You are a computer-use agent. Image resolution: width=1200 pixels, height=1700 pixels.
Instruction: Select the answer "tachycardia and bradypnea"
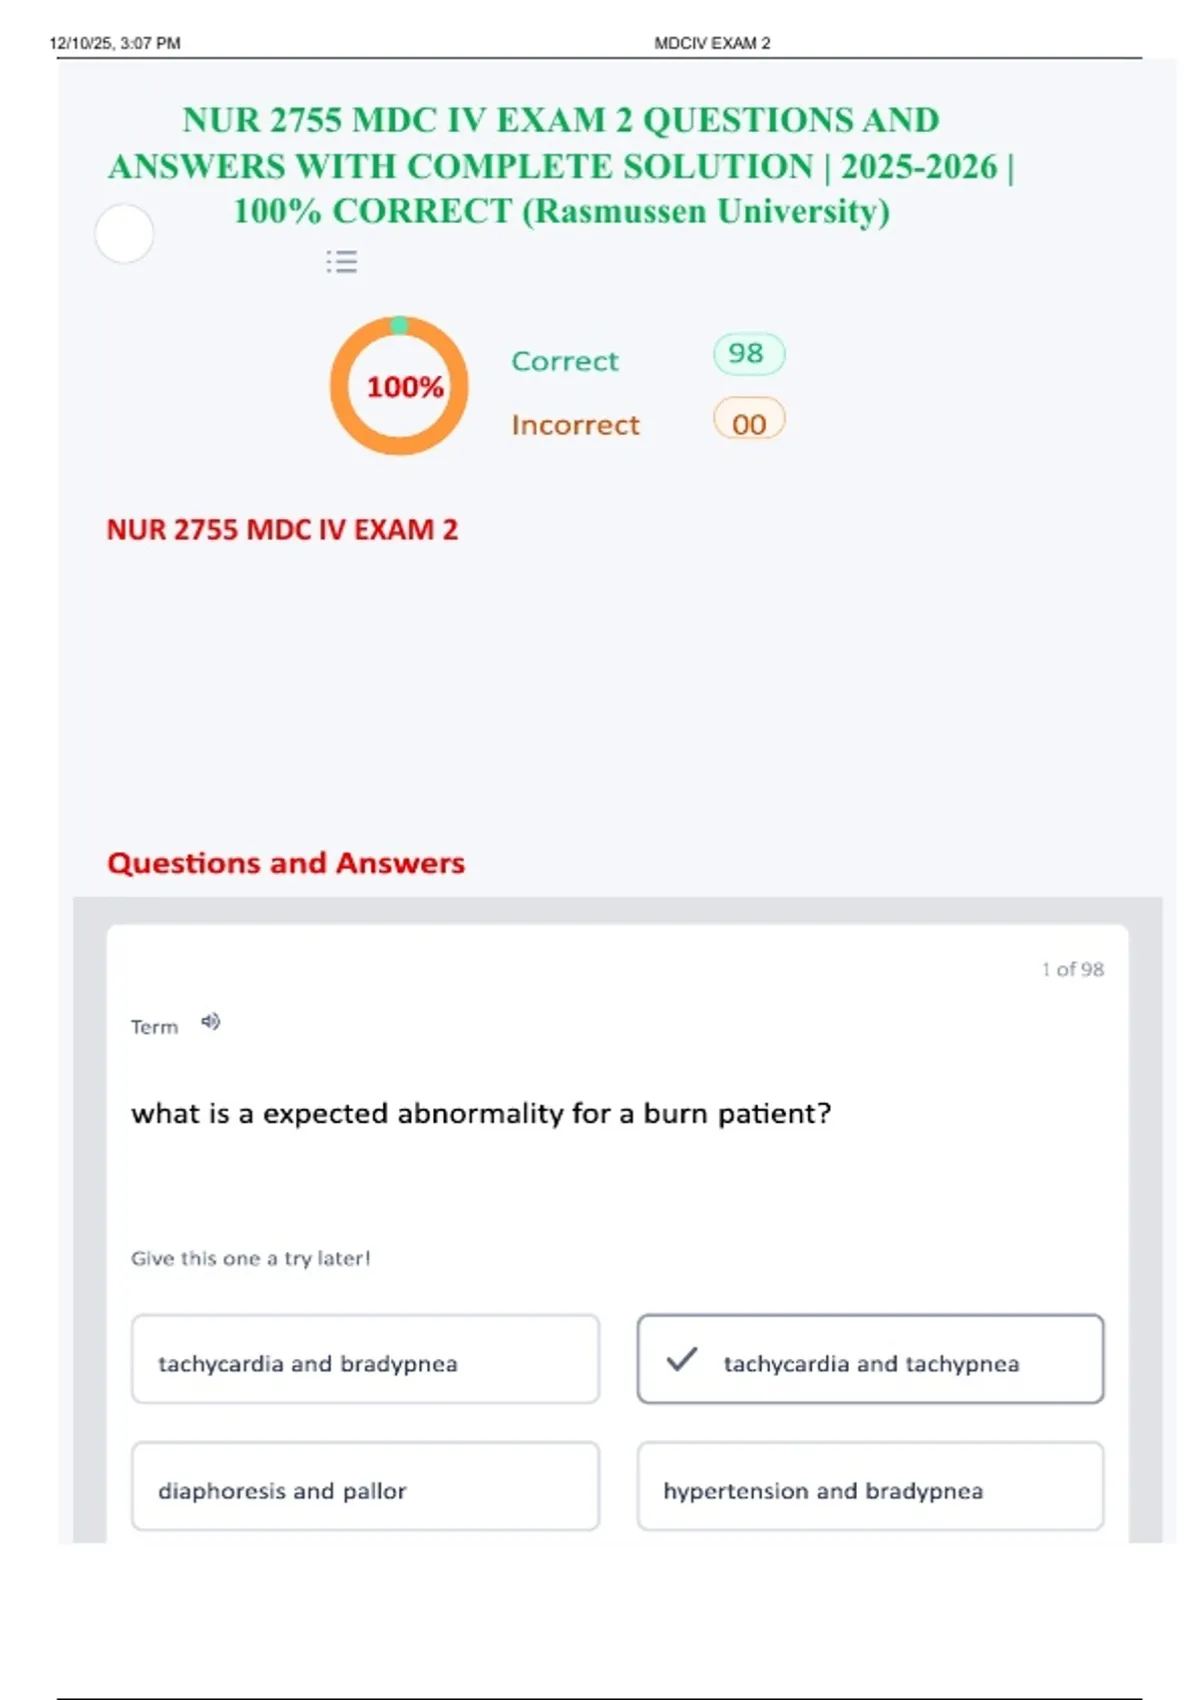[x=365, y=1360]
